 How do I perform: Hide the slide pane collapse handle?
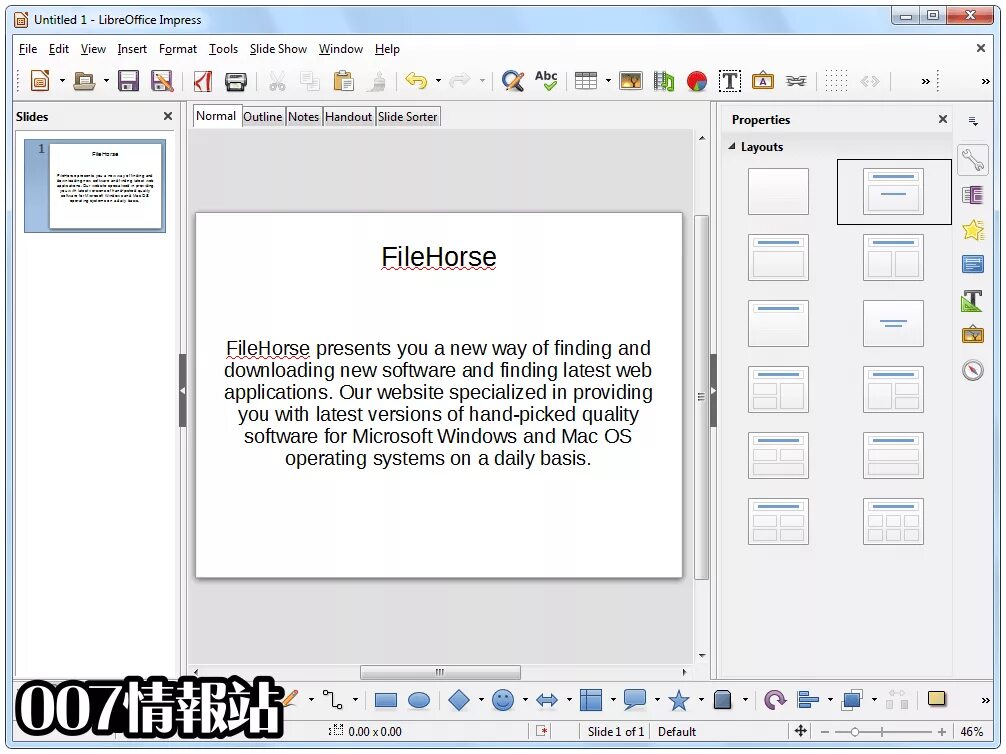click(x=182, y=390)
